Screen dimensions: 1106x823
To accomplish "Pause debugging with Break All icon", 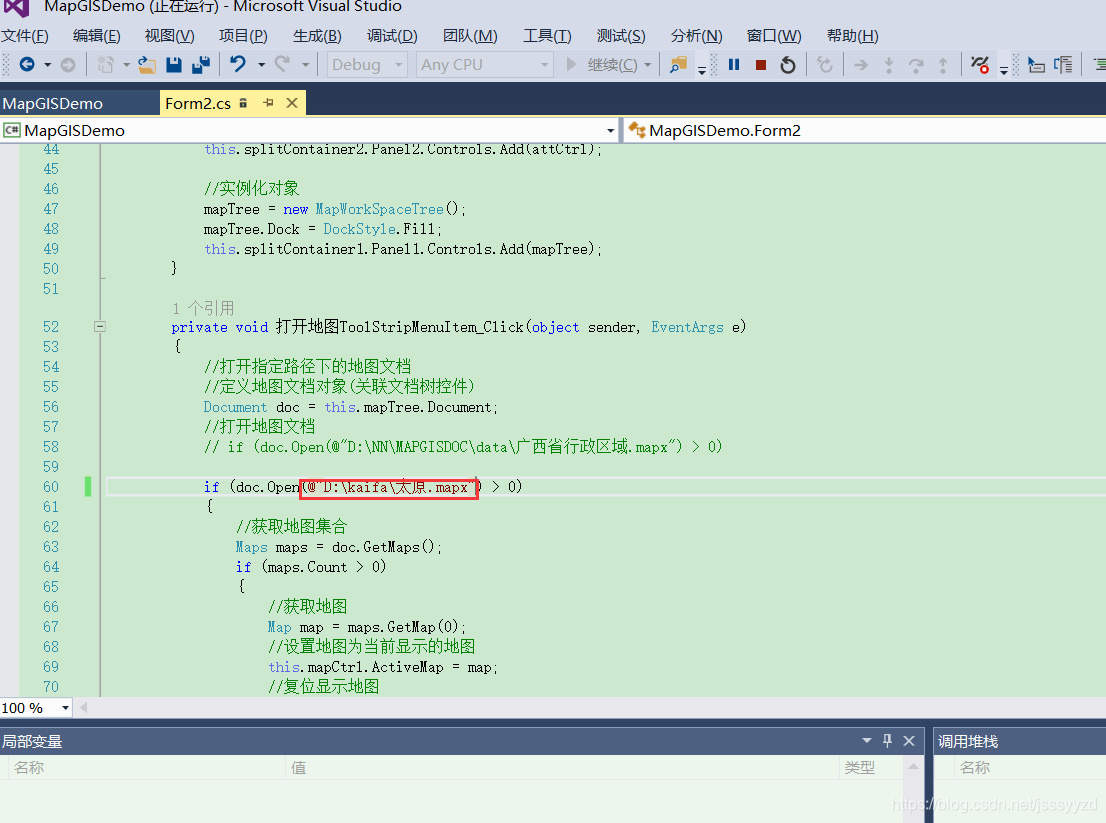I will click(x=734, y=65).
